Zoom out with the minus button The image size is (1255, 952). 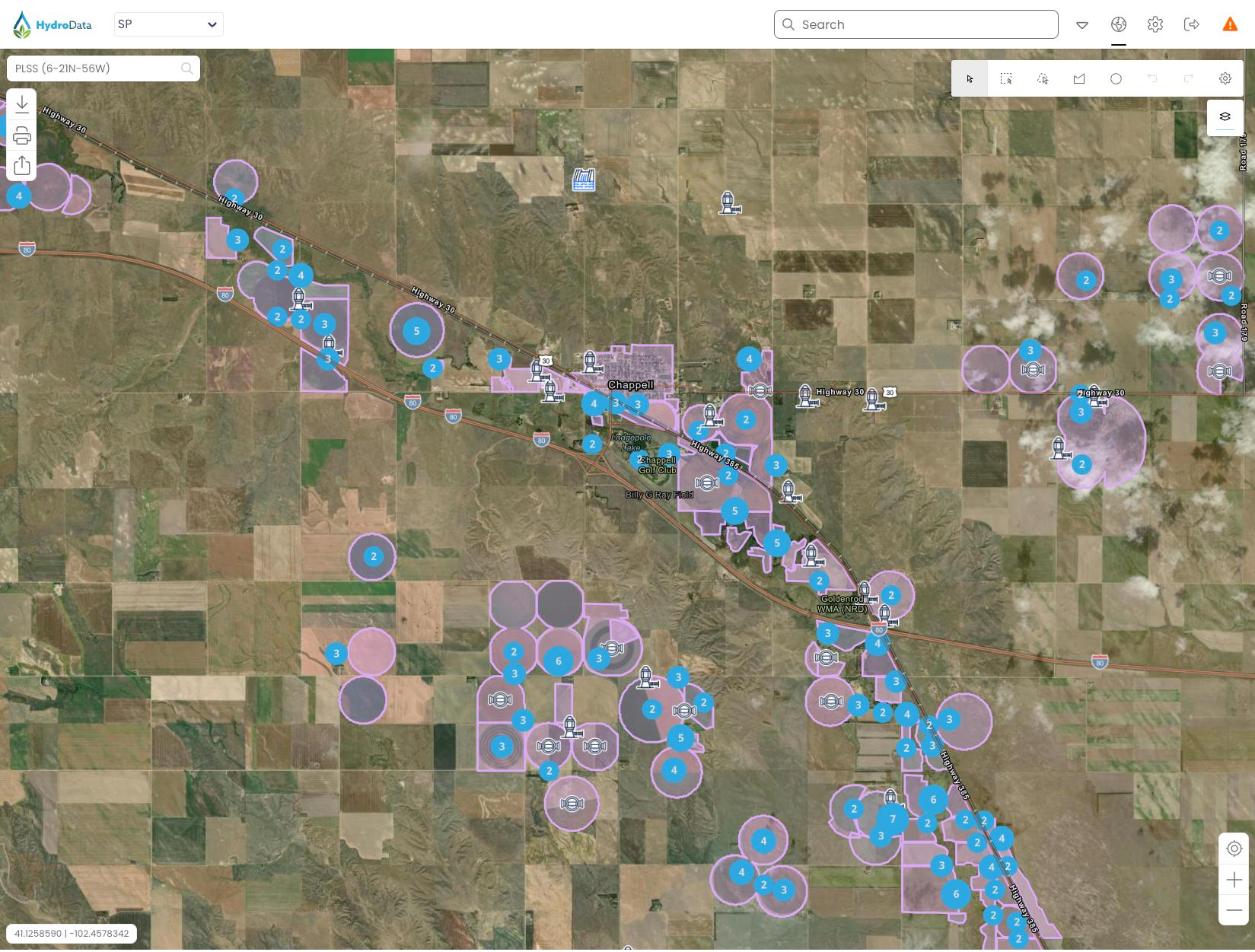pyautogui.click(x=1234, y=910)
